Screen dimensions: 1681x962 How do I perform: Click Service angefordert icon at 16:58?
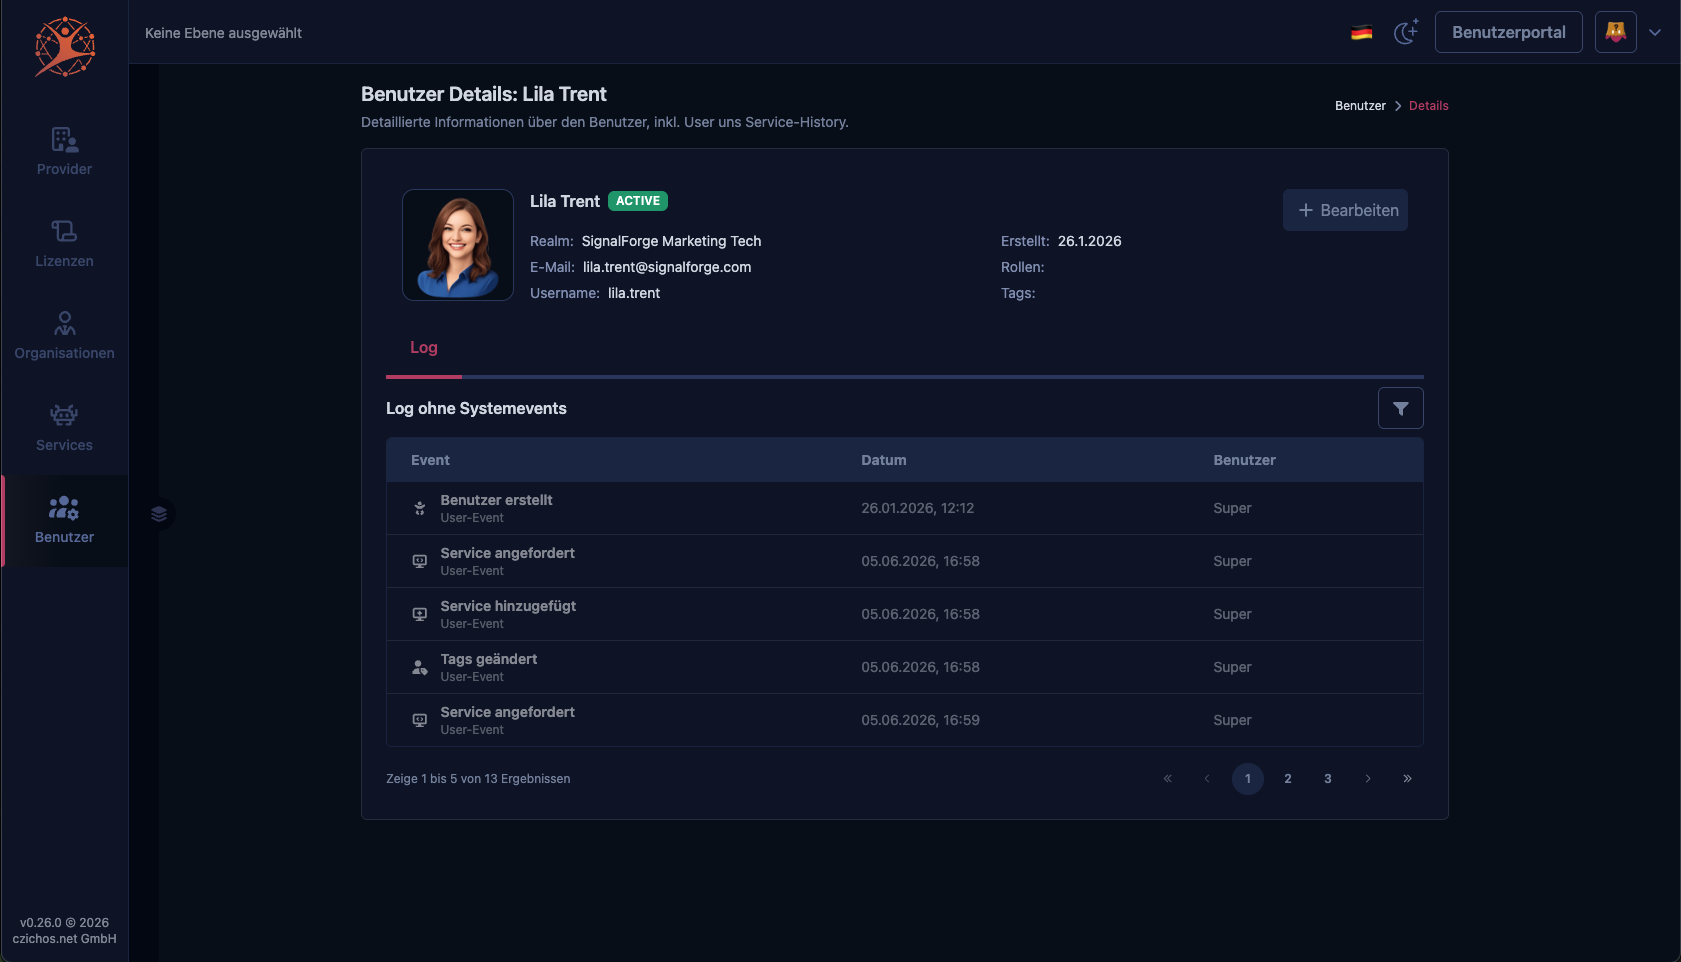[x=420, y=561]
